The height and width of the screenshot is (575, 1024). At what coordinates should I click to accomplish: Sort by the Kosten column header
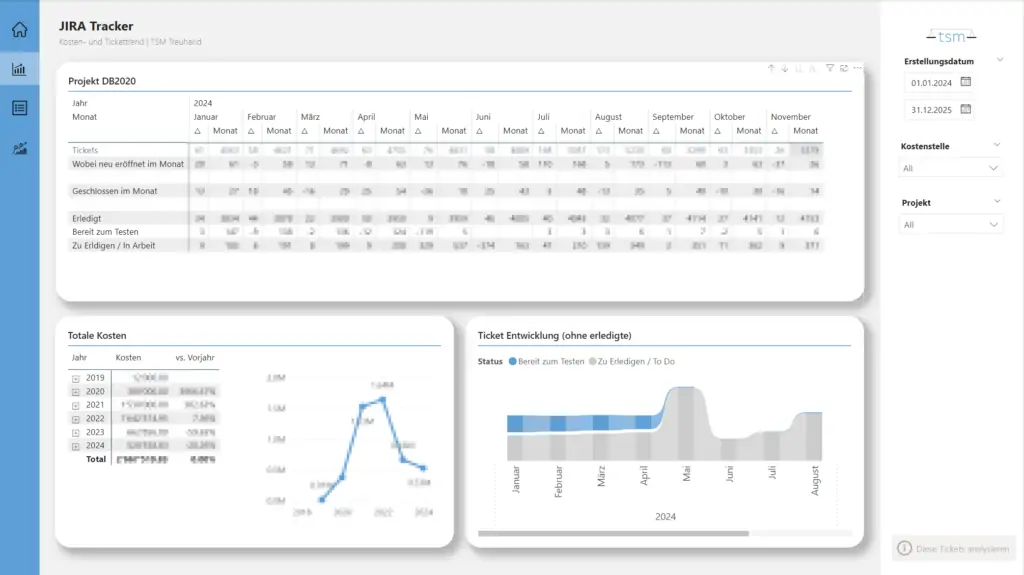point(128,357)
